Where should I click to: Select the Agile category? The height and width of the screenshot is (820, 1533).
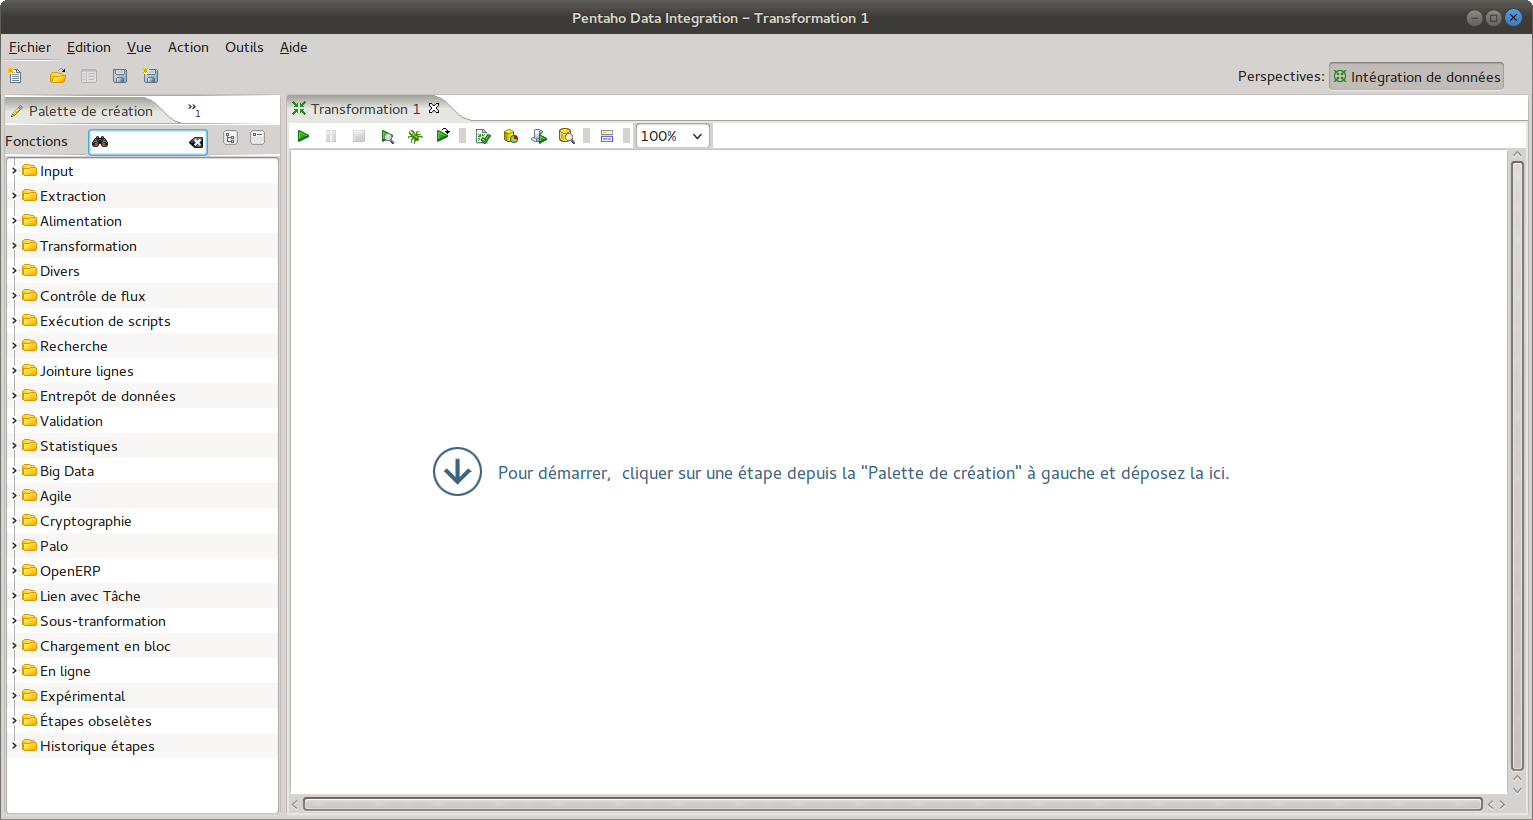point(55,496)
